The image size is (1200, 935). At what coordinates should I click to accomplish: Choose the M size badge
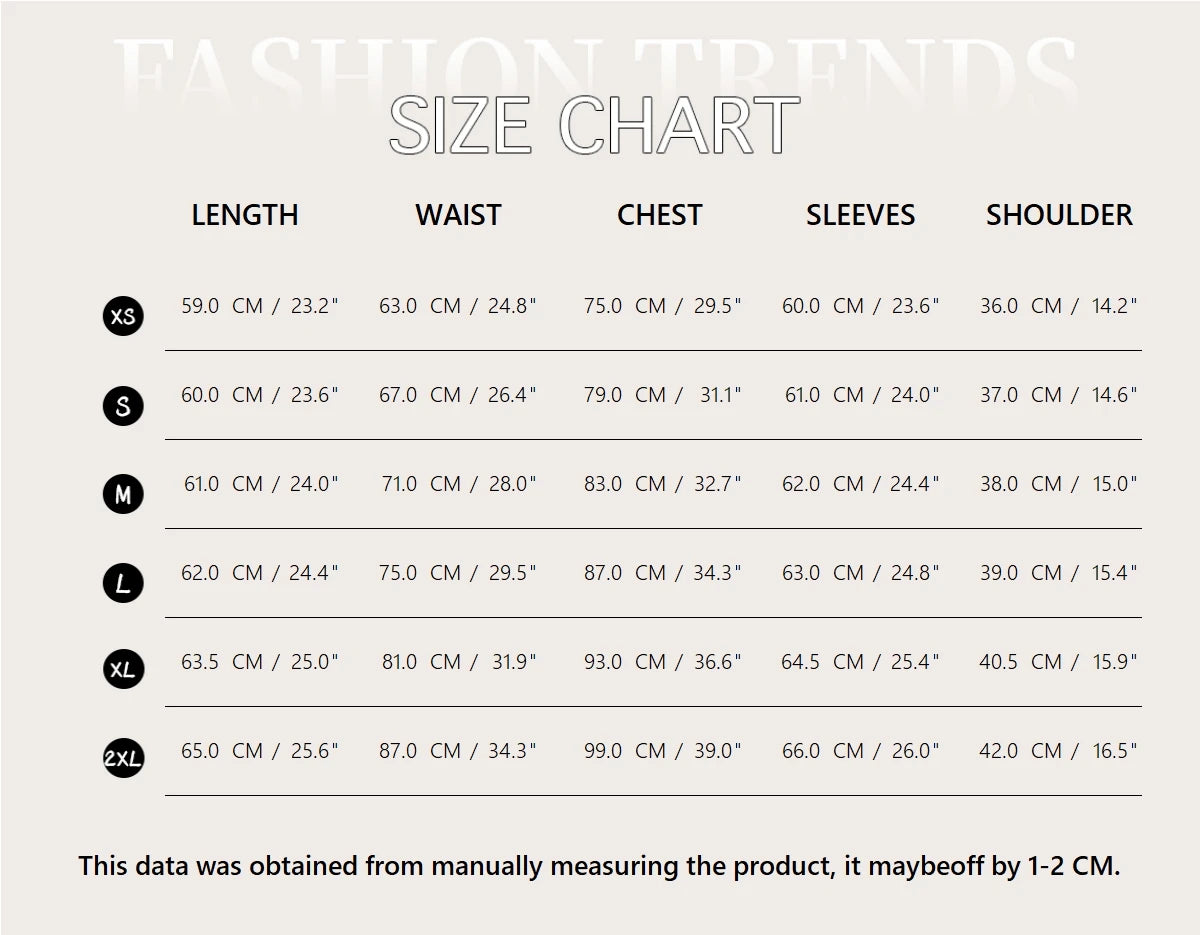(123, 494)
